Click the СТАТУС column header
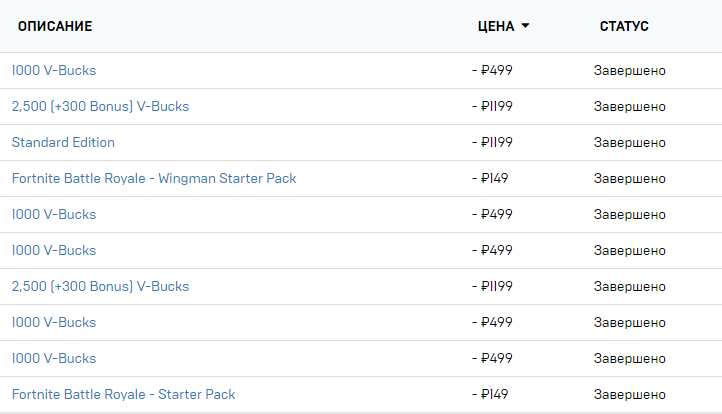Image resolution: width=722 pixels, height=414 pixels. 624,26
